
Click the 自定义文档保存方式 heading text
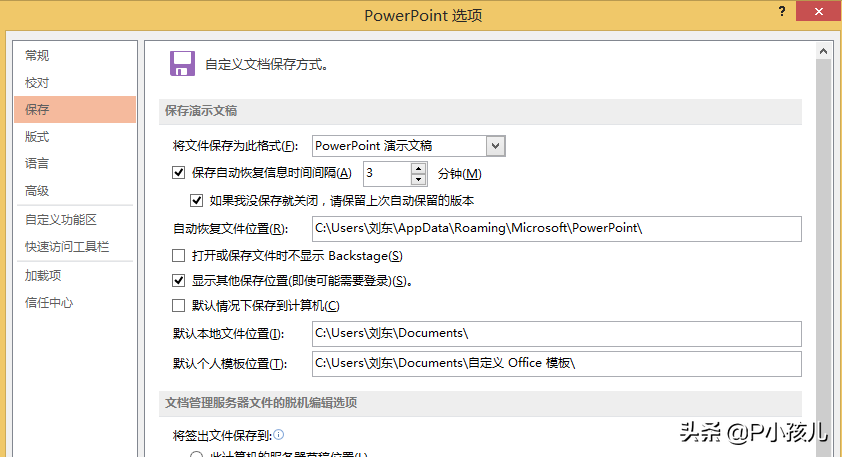click(x=267, y=65)
